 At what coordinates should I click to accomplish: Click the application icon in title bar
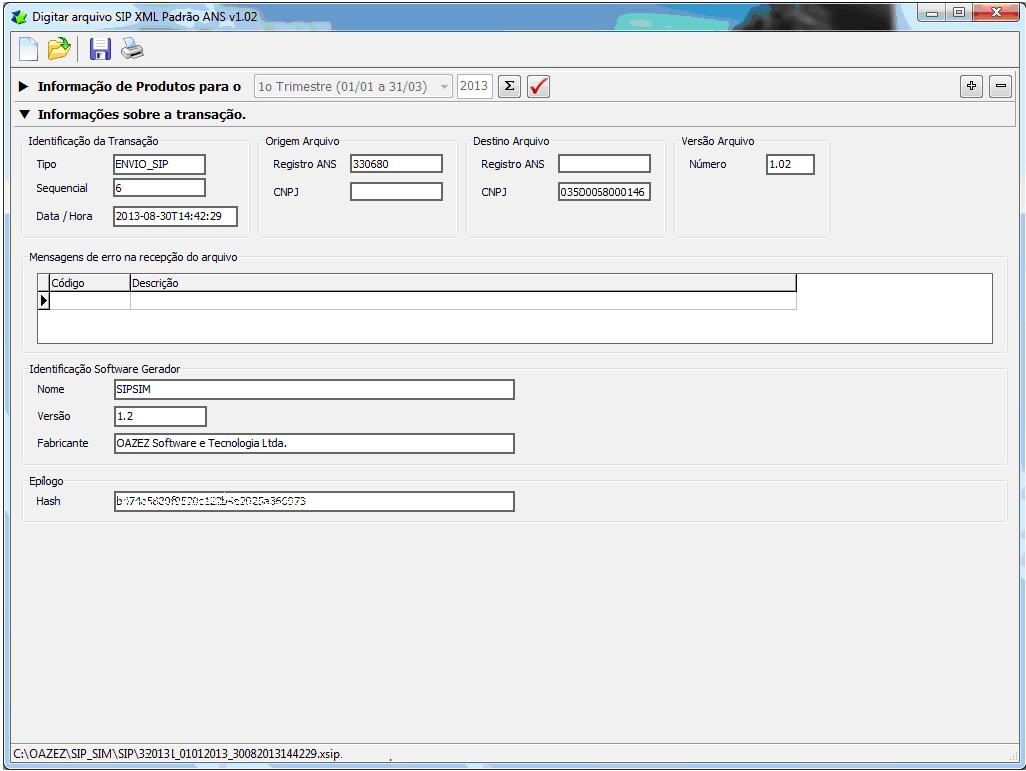tap(19, 16)
